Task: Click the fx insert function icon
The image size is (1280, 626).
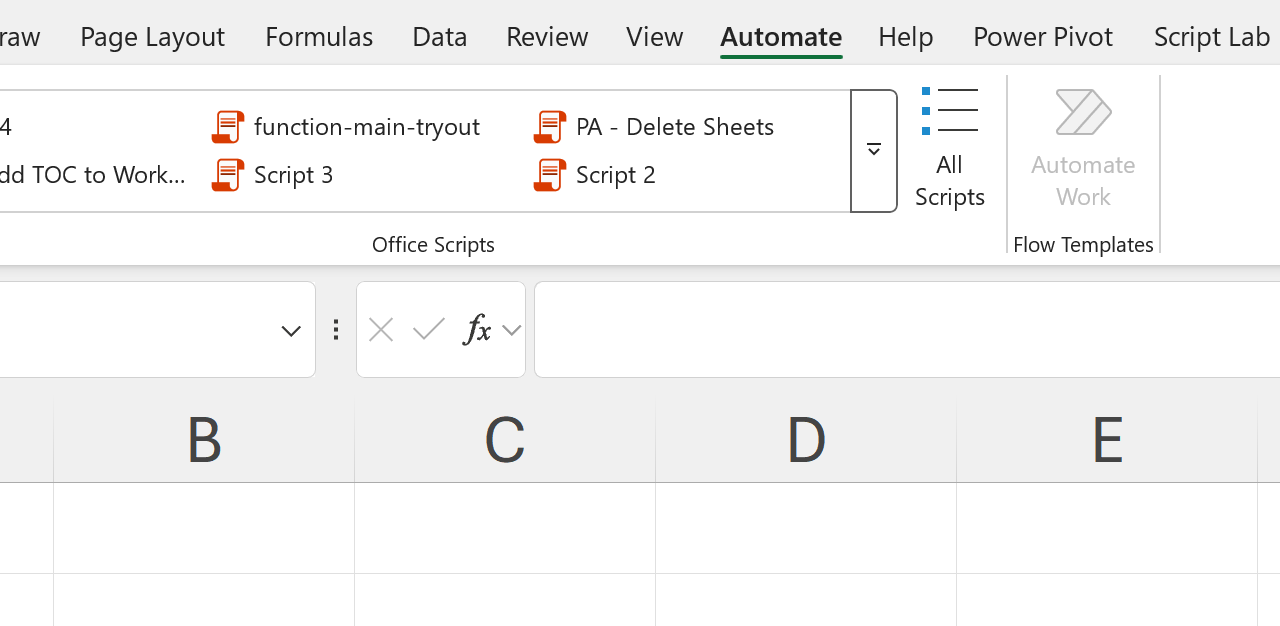Action: [477, 330]
